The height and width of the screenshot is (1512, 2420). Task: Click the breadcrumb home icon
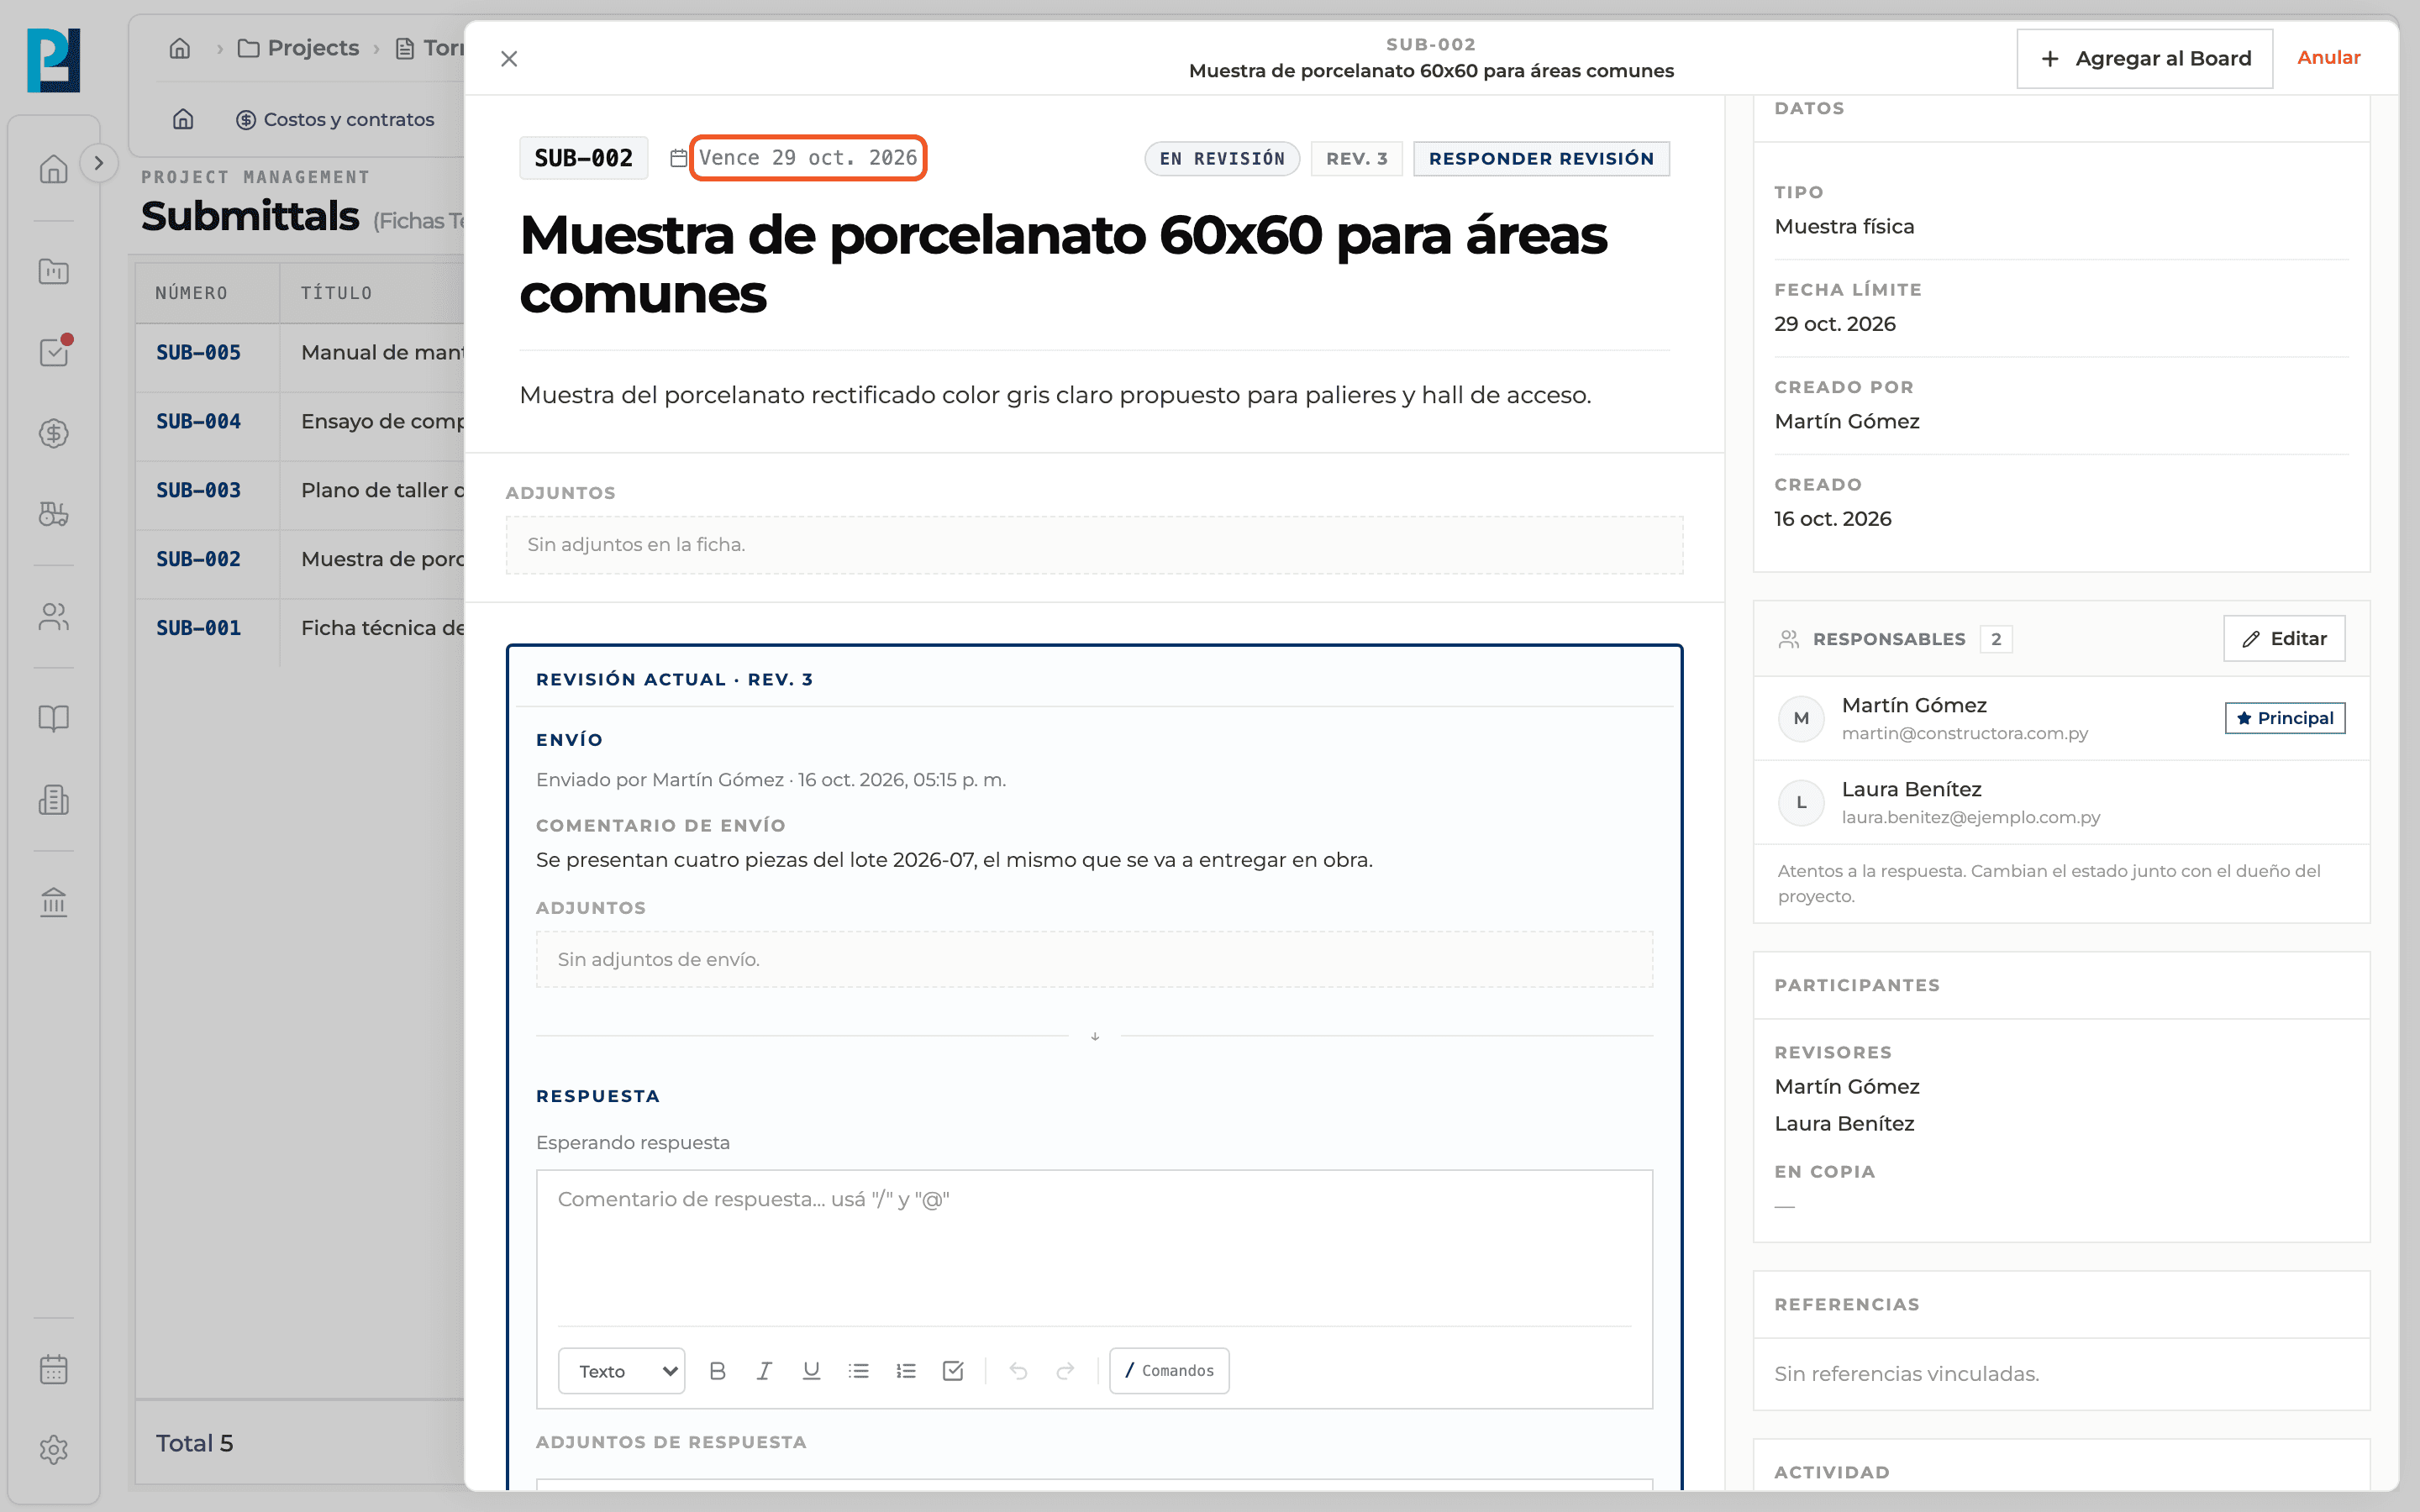(x=180, y=48)
